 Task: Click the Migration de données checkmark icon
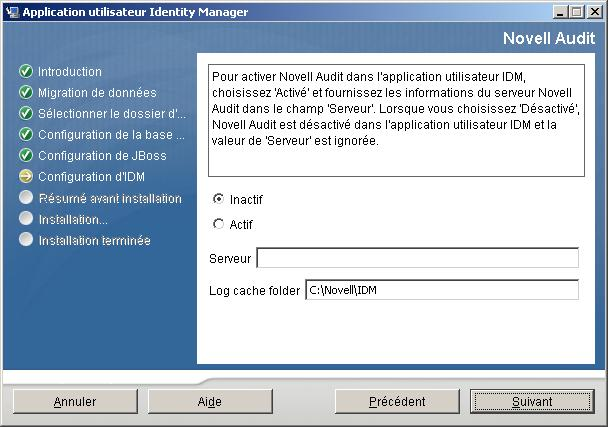coord(26,92)
